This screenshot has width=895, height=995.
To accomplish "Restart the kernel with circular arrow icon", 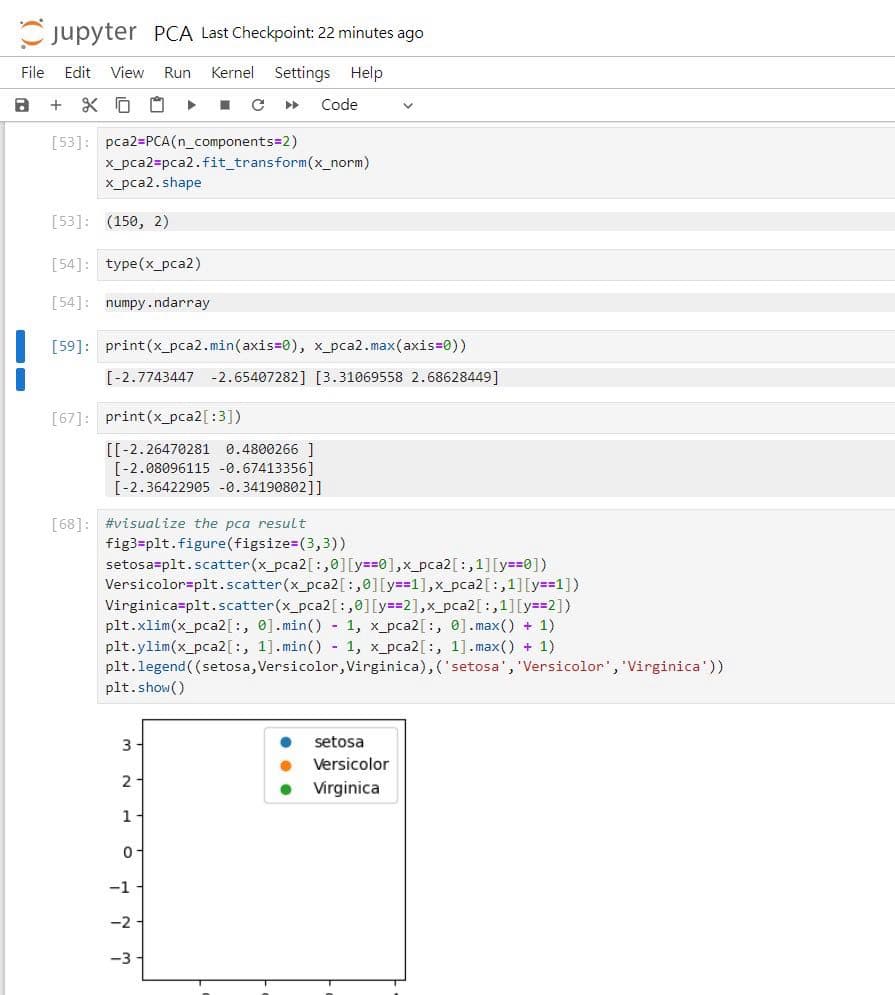I will [258, 105].
